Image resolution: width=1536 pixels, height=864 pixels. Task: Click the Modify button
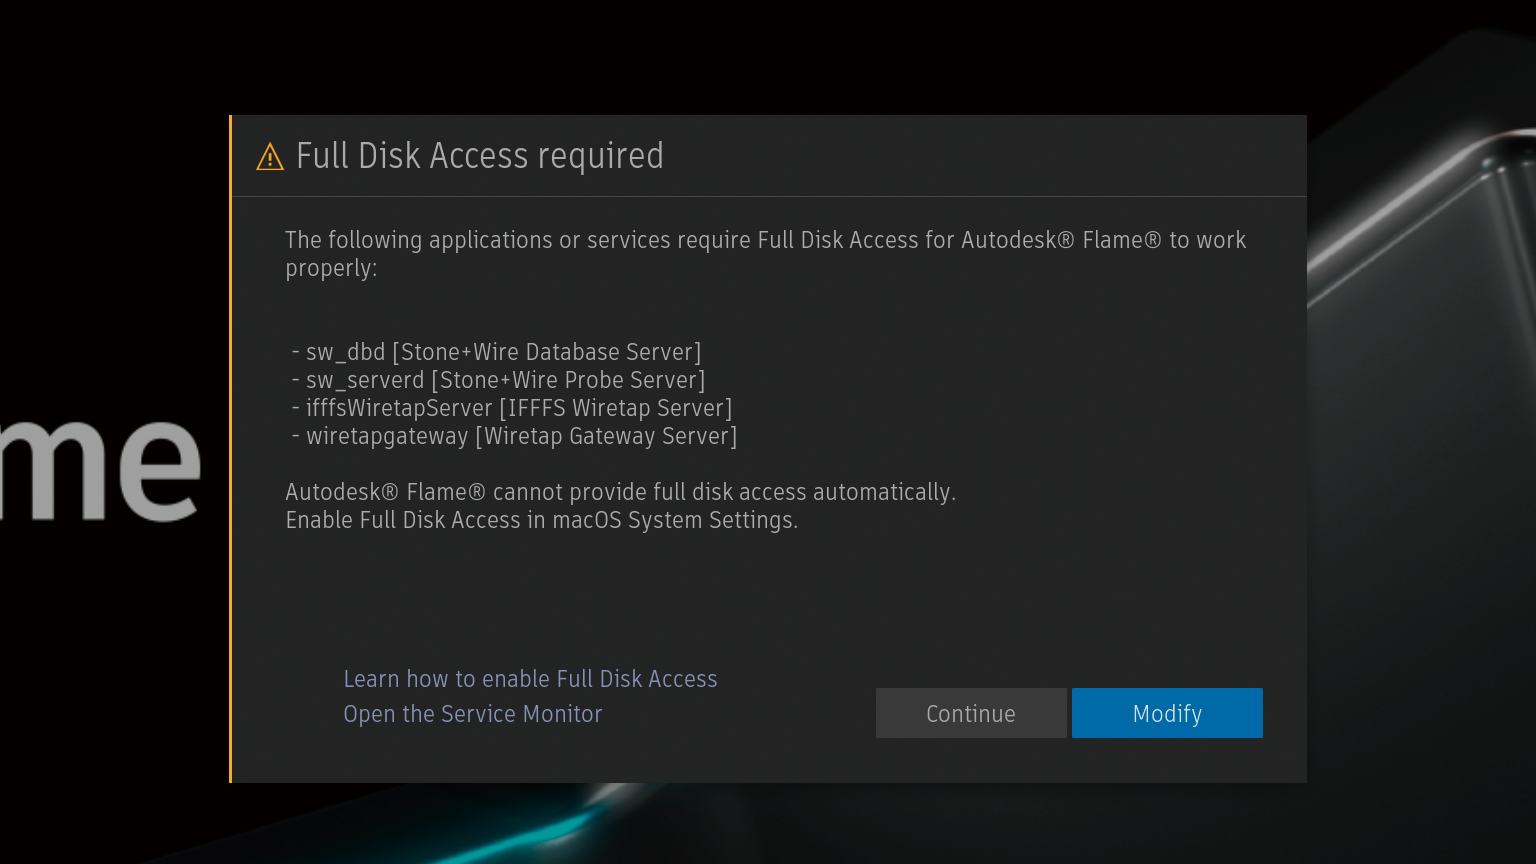point(1166,713)
